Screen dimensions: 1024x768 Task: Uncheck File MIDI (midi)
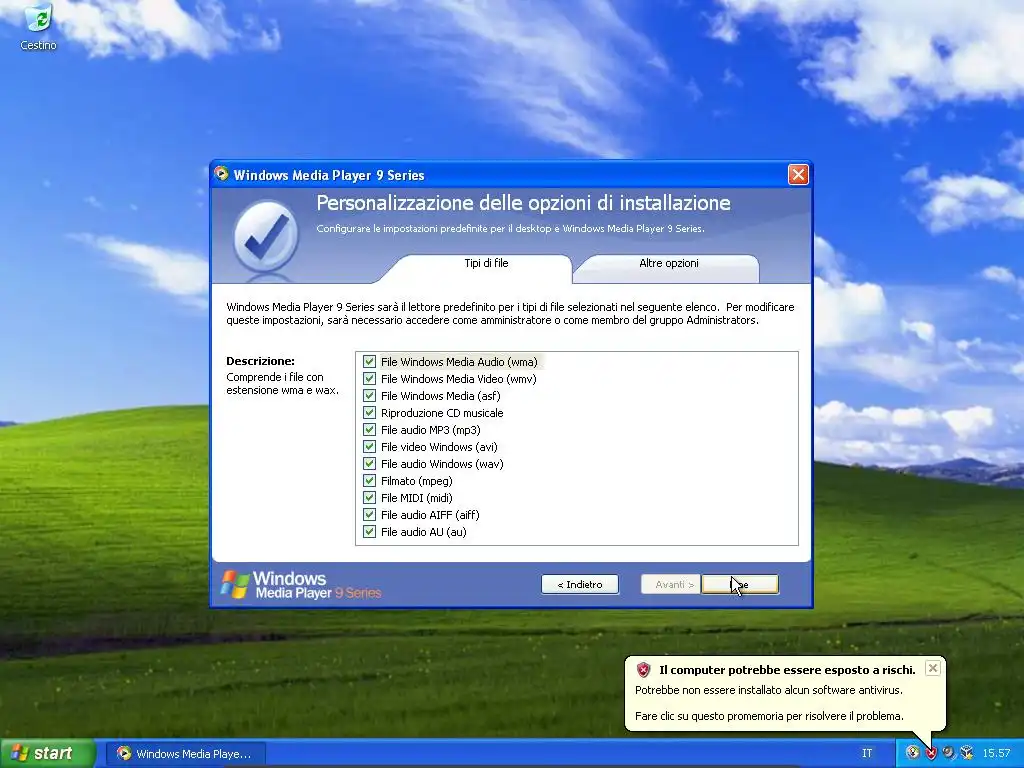pos(370,498)
